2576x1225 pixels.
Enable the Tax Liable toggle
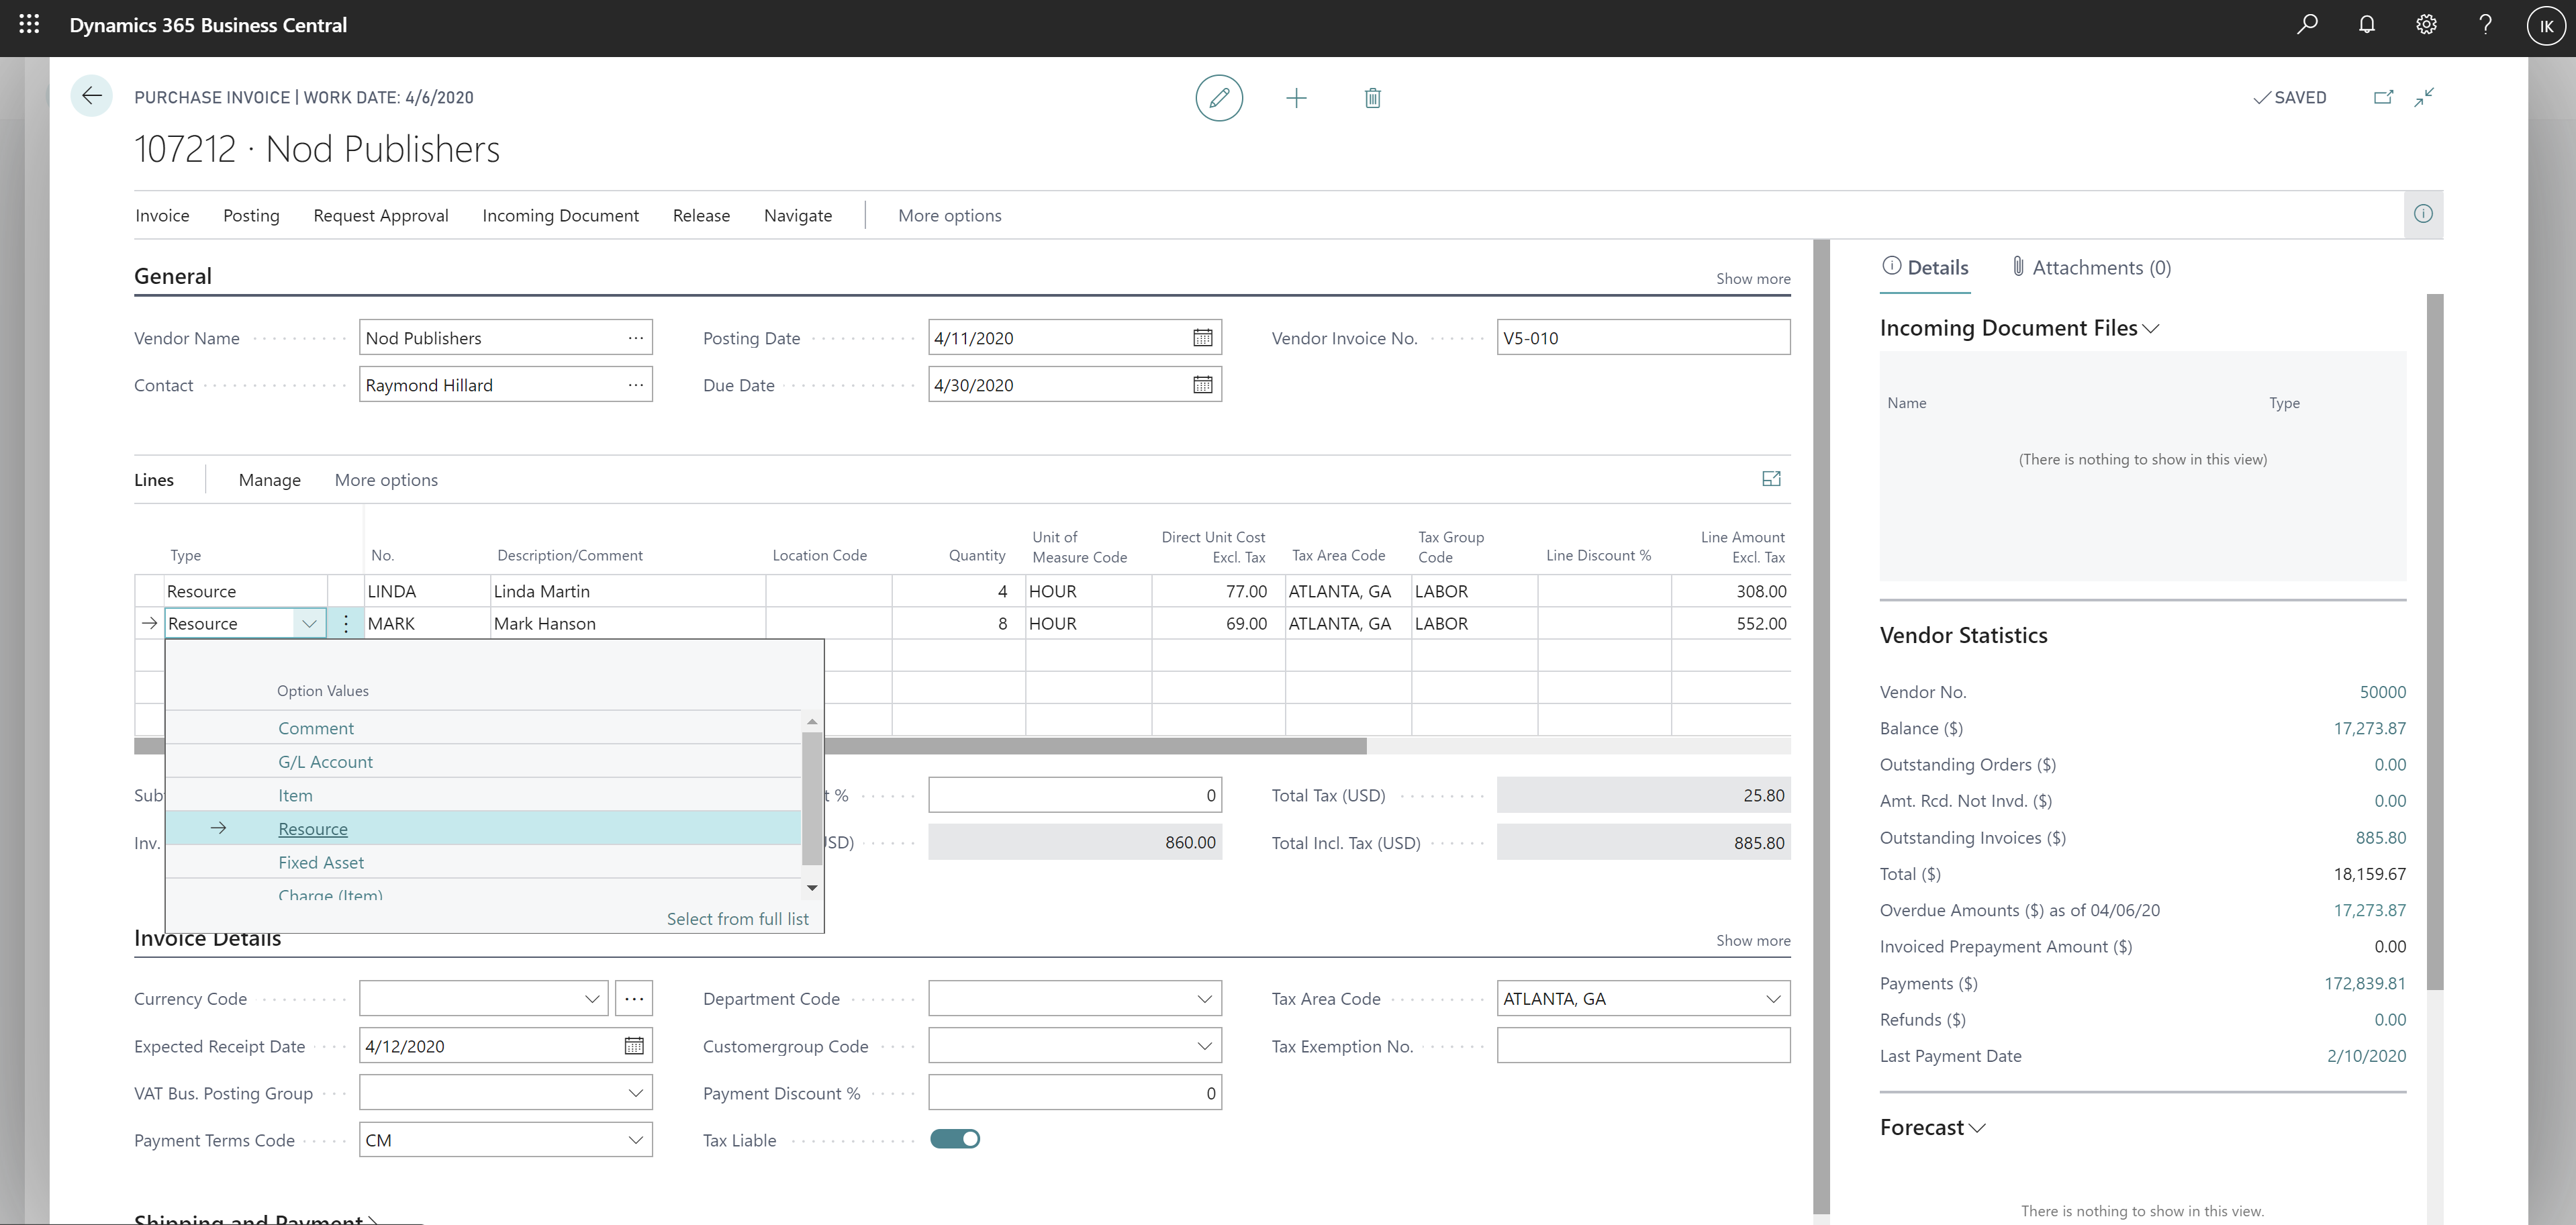point(955,1138)
